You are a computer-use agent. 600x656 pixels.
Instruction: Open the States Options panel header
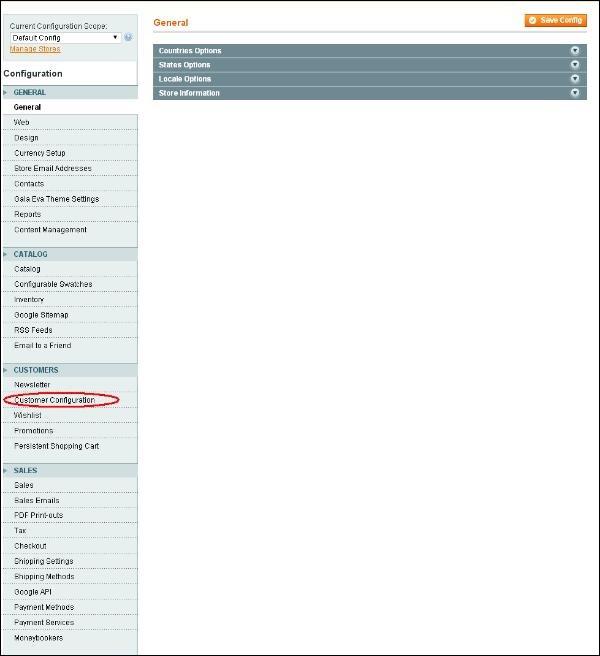[x=370, y=64]
